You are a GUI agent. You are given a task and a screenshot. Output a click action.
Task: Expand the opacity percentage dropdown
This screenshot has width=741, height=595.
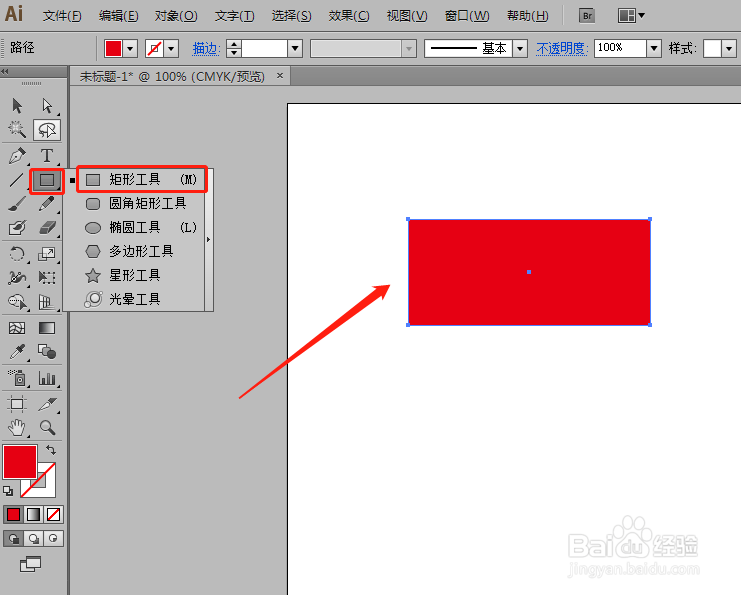[654, 48]
